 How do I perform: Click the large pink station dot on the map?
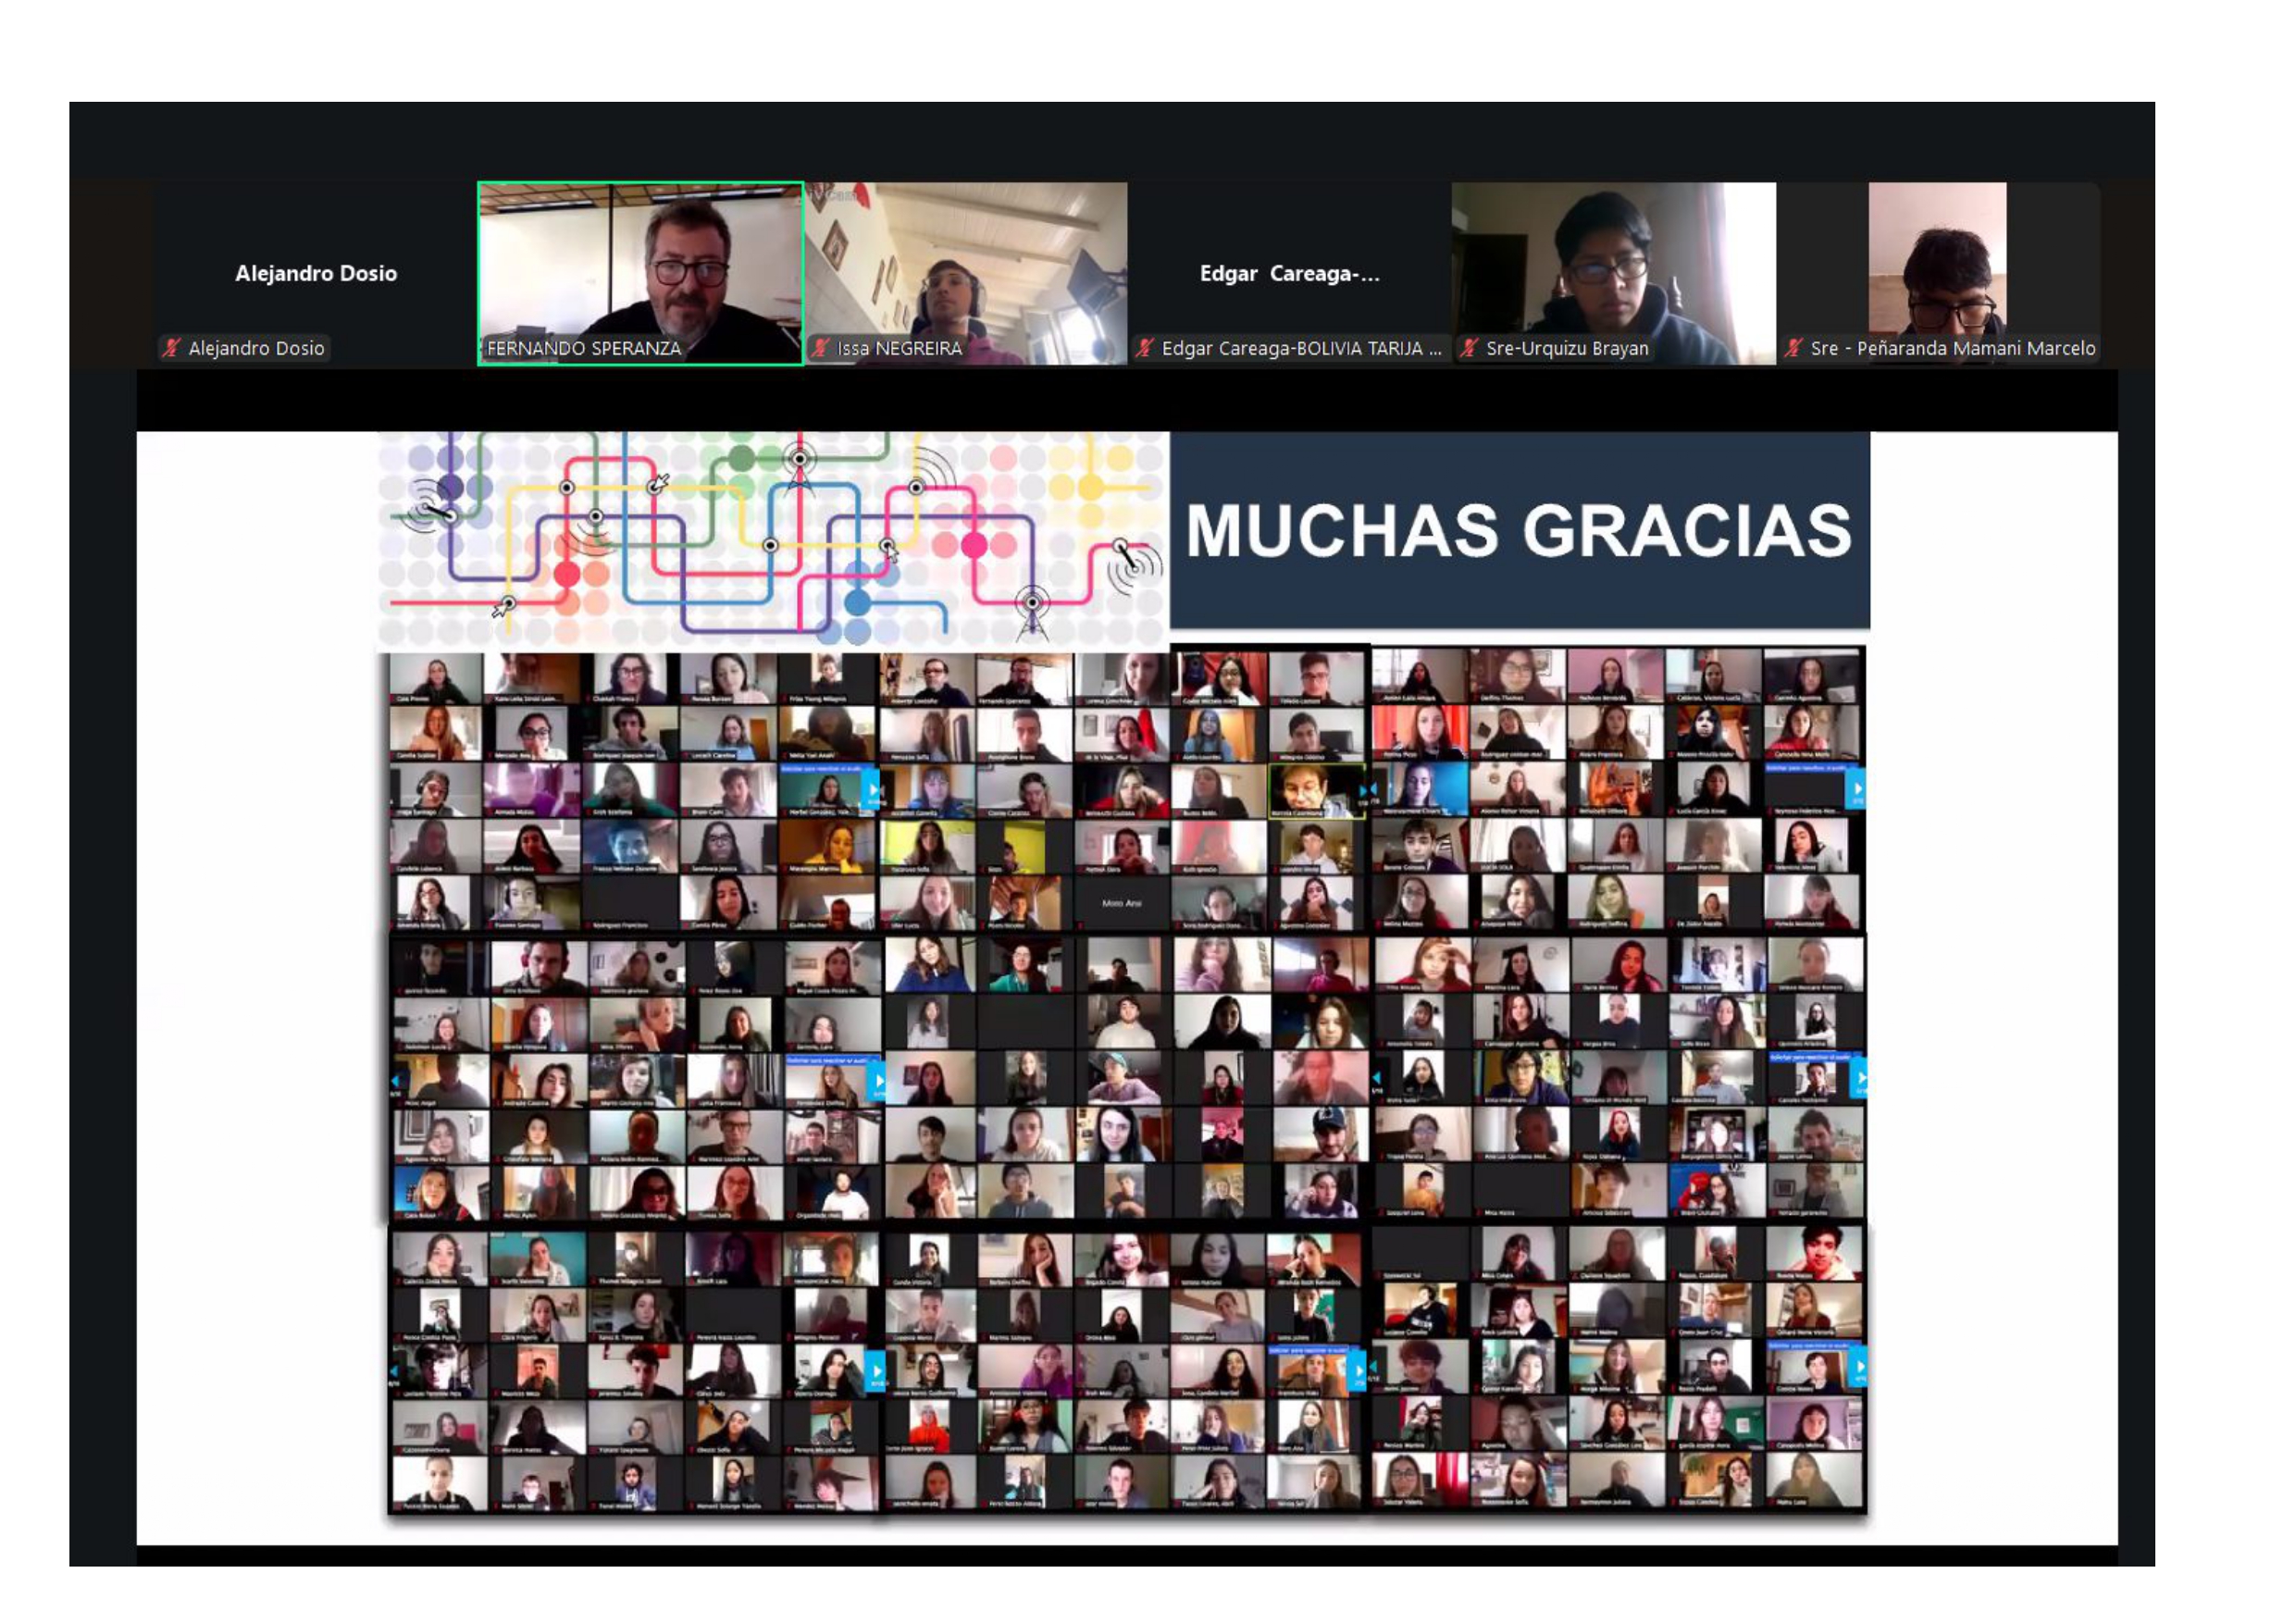[x=974, y=545]
